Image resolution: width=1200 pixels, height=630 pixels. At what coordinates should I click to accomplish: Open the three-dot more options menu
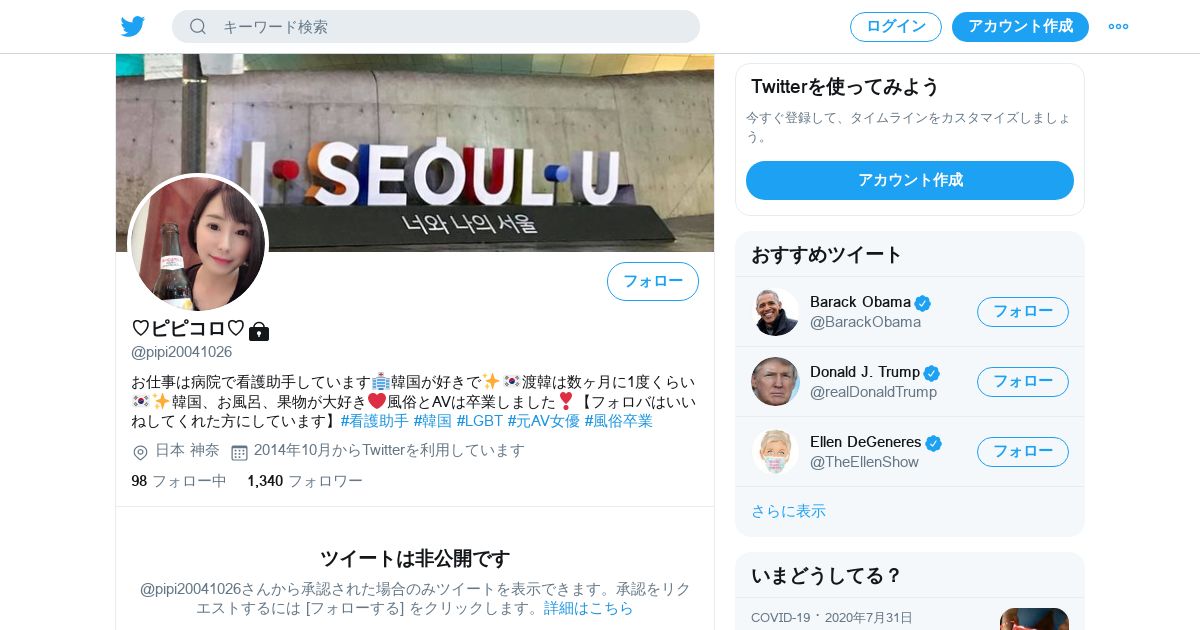click(x=1118, y=26)
